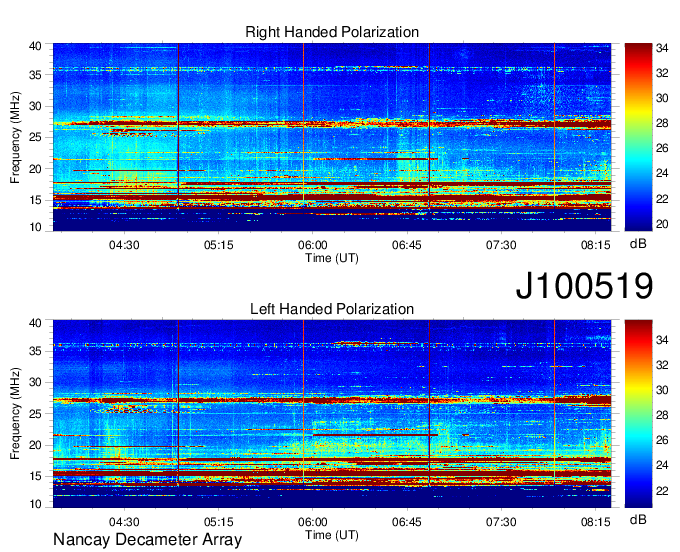Viewport: 680px width, 552px height.
Task: Click the "Nancay Decameter Array" caption
Action: pos(147,540)
